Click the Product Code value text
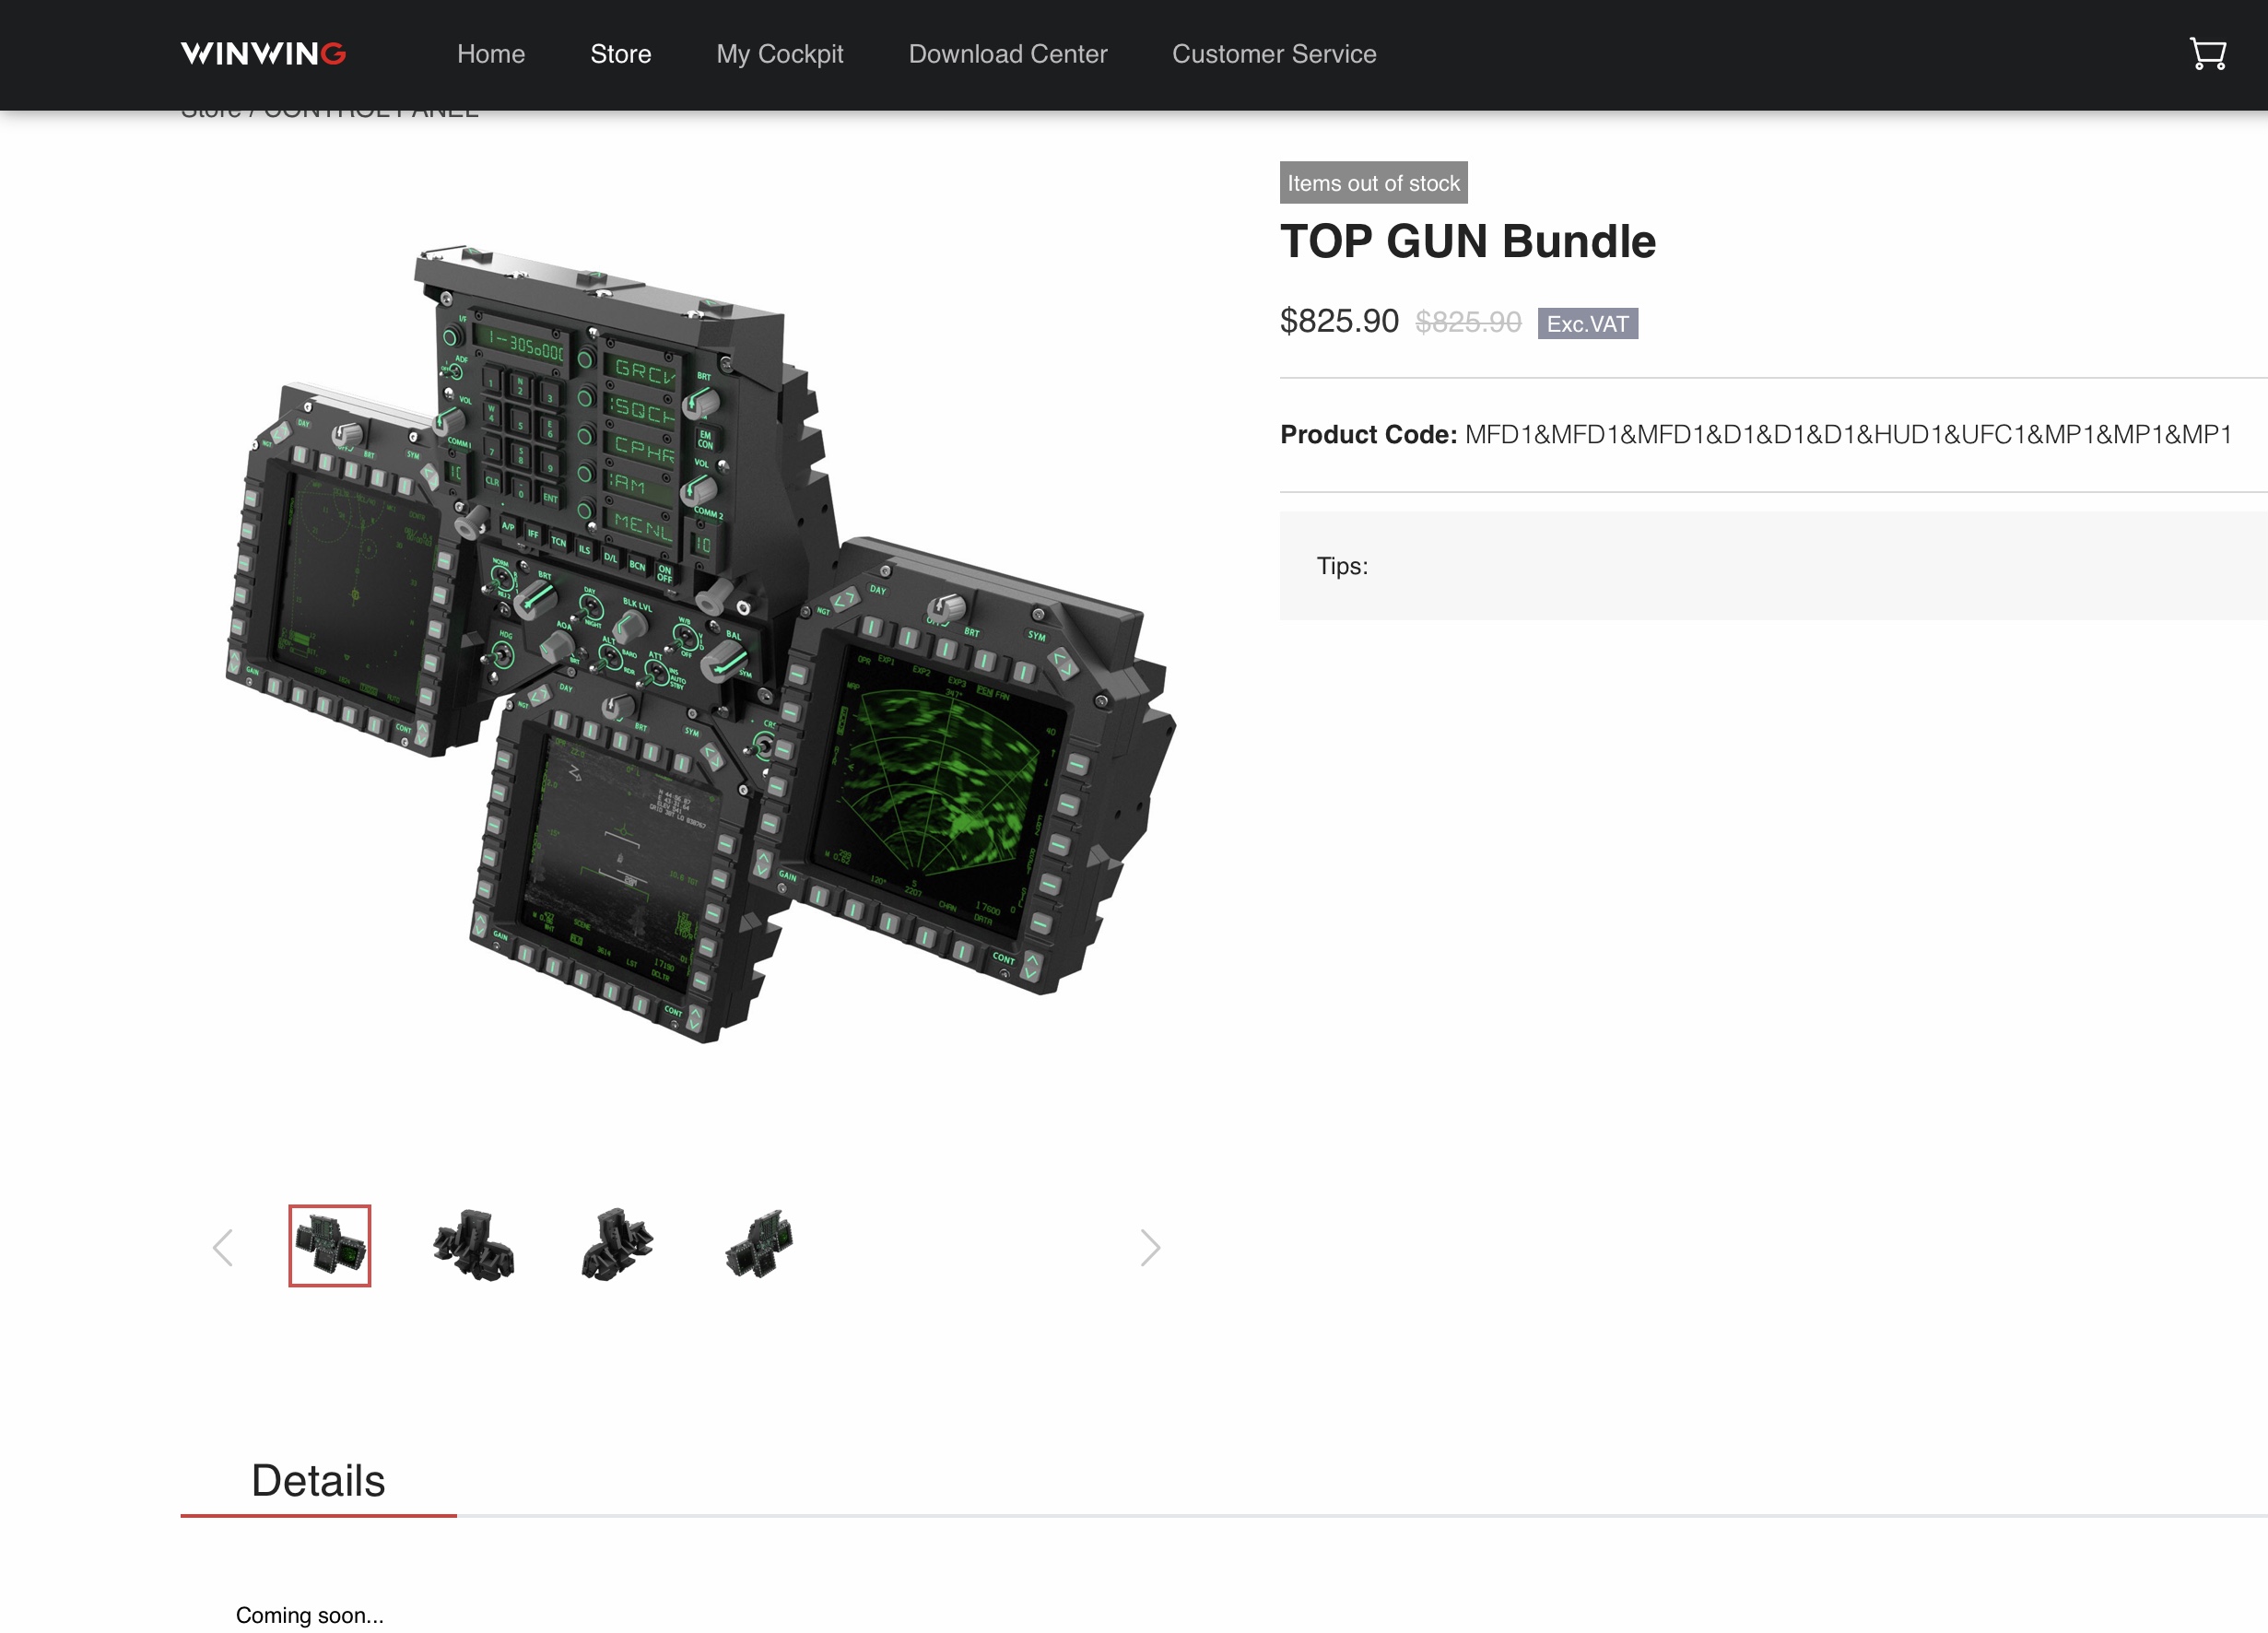This screenshot has height=1633, width=2268. click(1848, 435)
